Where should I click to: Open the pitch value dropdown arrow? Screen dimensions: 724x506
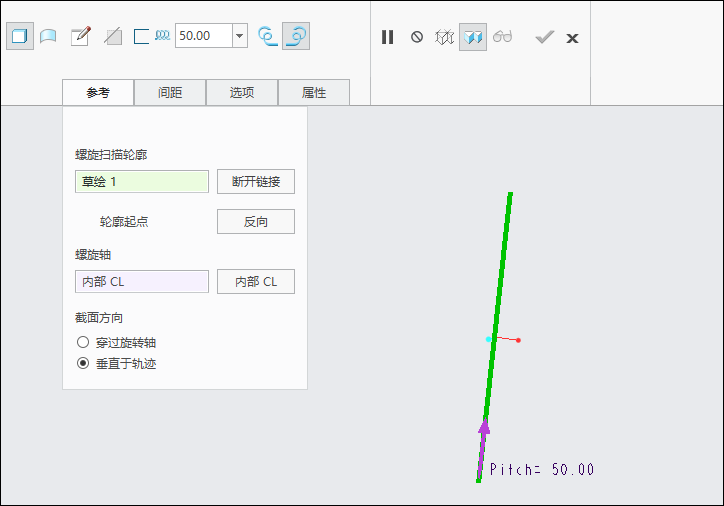click(x=240, y=36)
